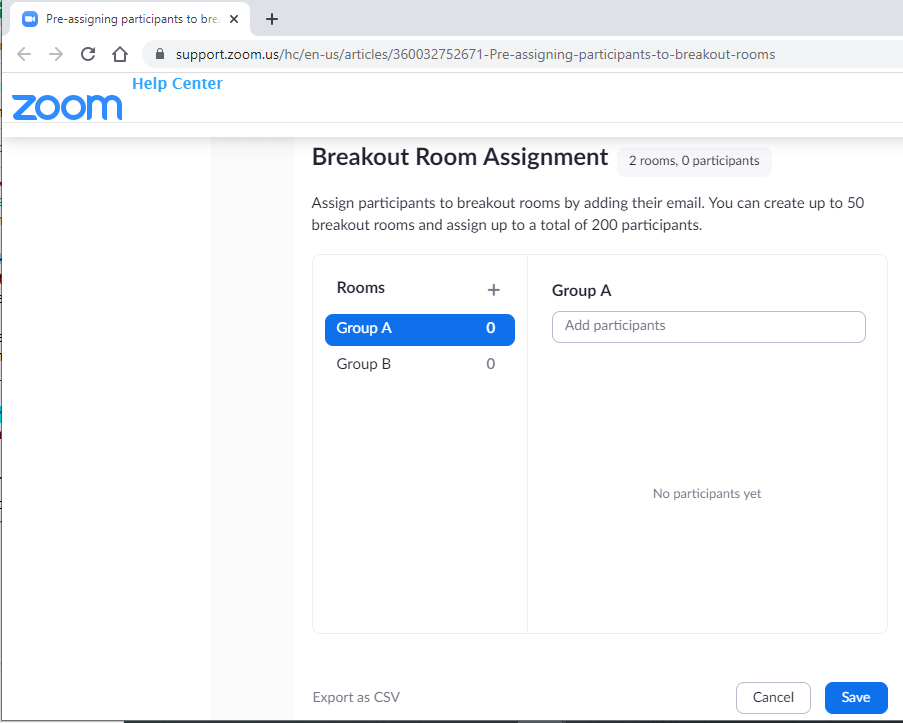Select the Group A room

coord(419,328)
